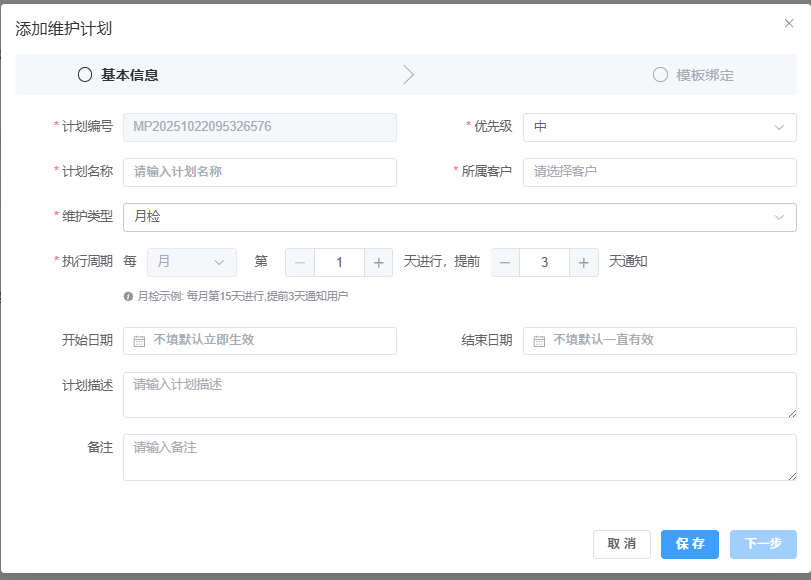Click the 下一步 button

click(763, 544)
